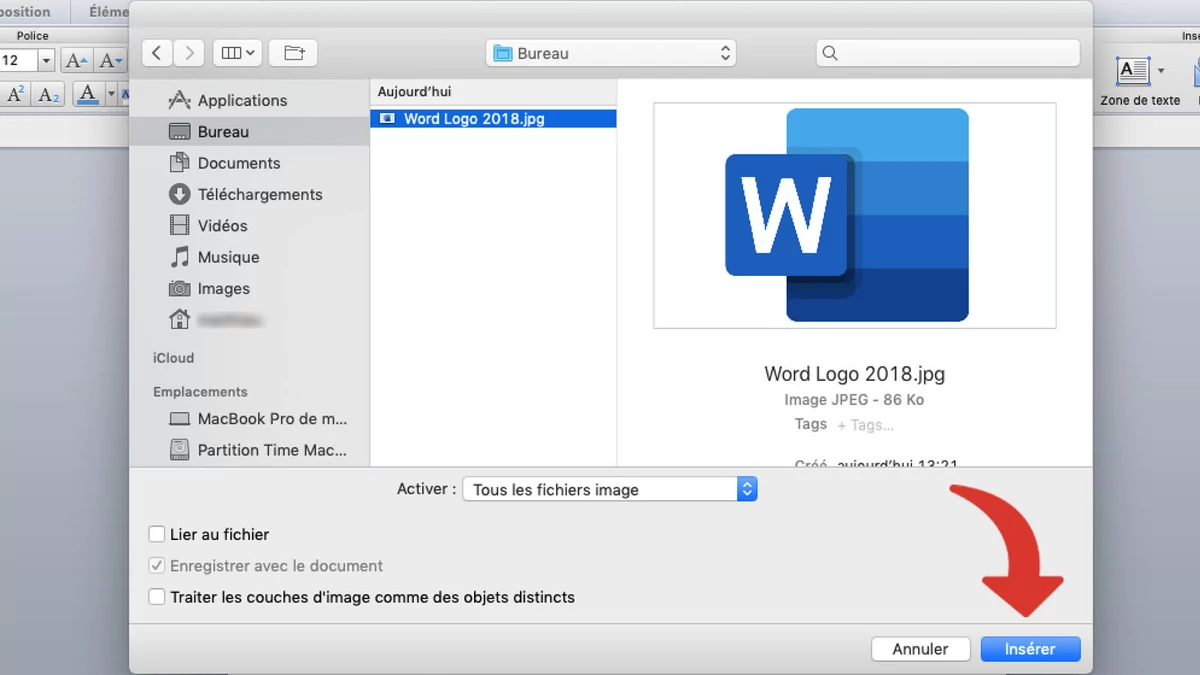Open the column view options dropdown
The image size is (1200, 675).
click(238, 53)
